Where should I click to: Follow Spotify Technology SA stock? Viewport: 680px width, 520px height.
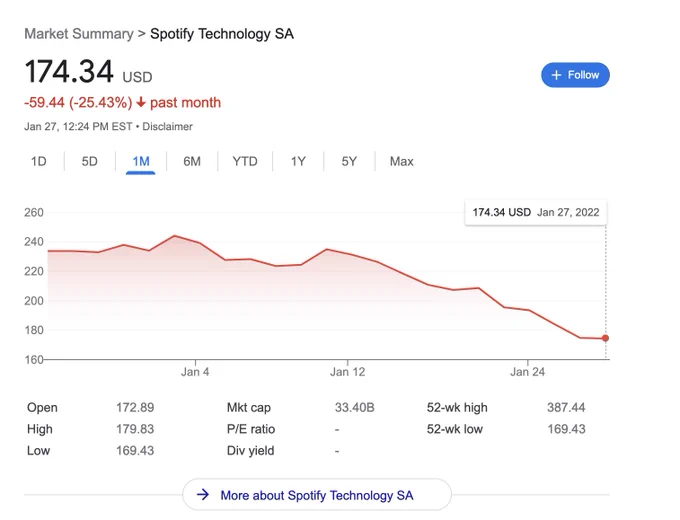(575, 75)
